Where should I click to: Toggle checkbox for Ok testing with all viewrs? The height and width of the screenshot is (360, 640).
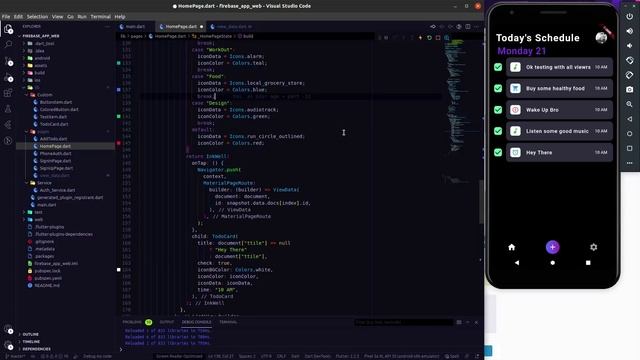click(498, 67)
